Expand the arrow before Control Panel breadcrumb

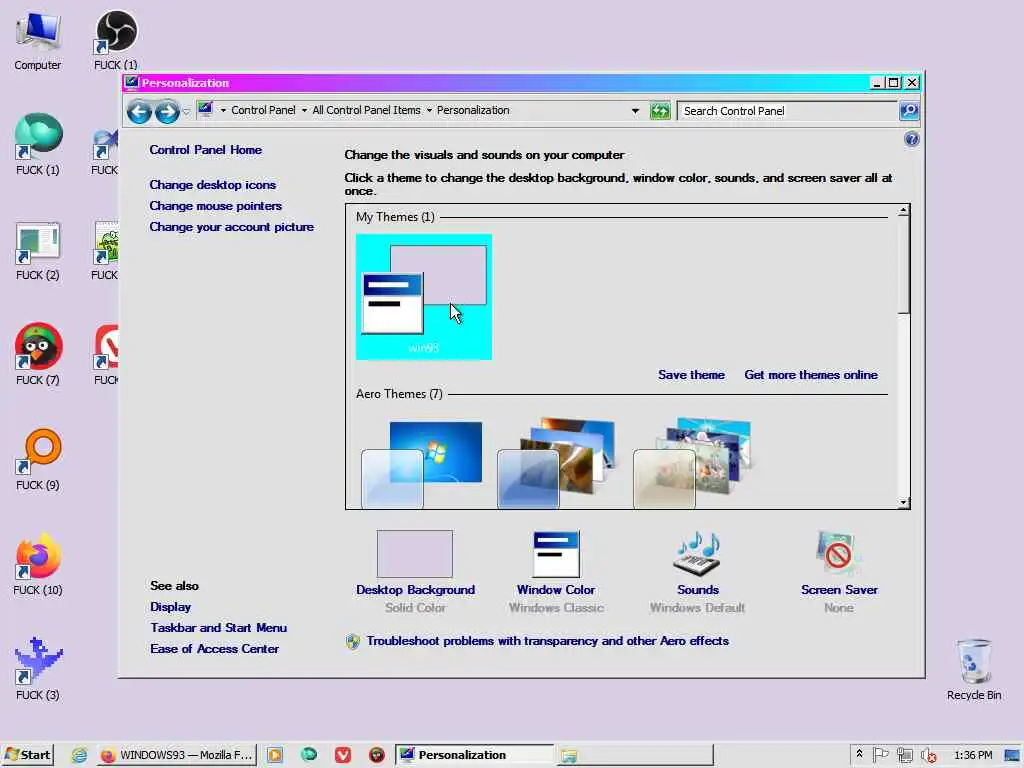[223, 110]
